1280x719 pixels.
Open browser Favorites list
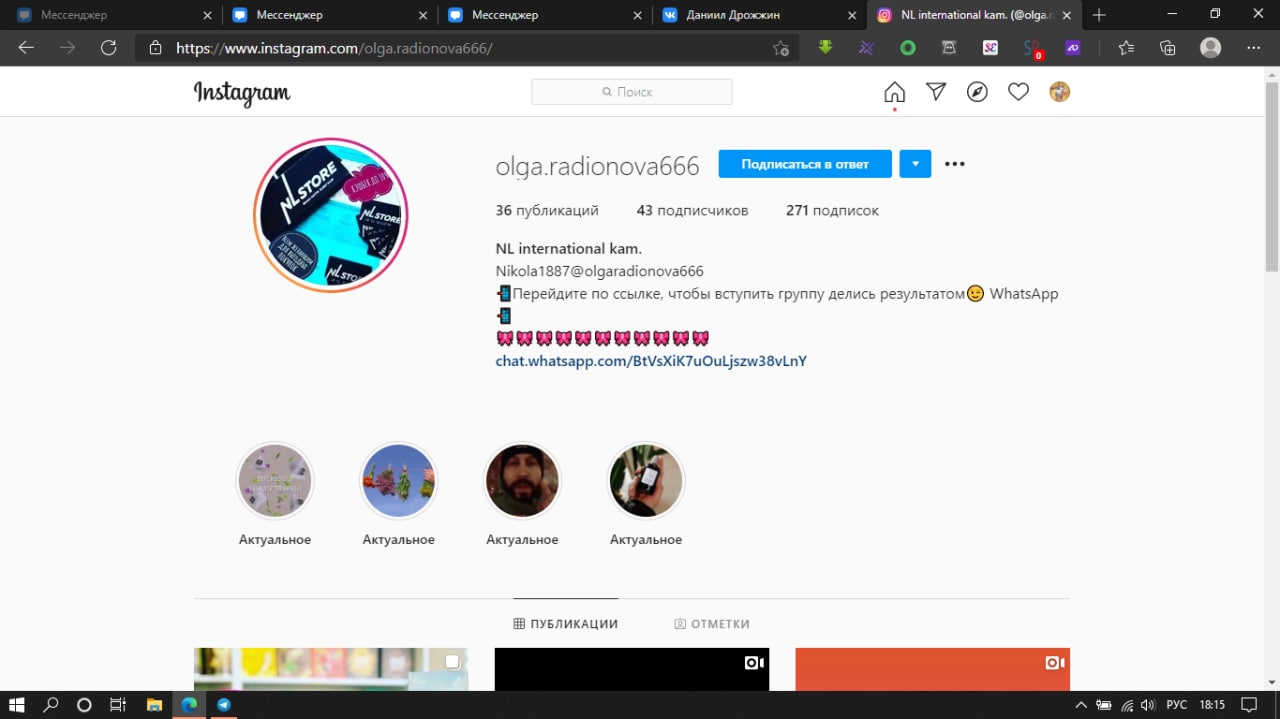[x=1126, y=48]
